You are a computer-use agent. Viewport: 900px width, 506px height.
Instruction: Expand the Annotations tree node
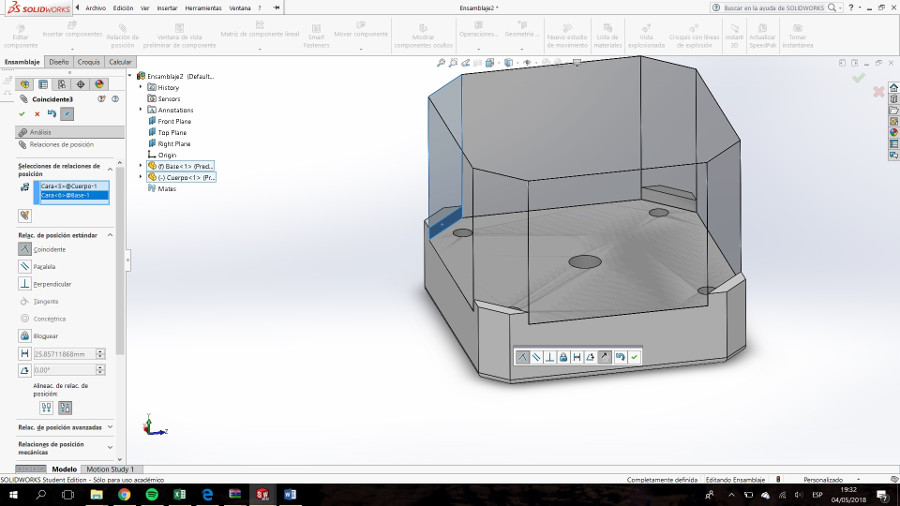click(x=141, y=110)
